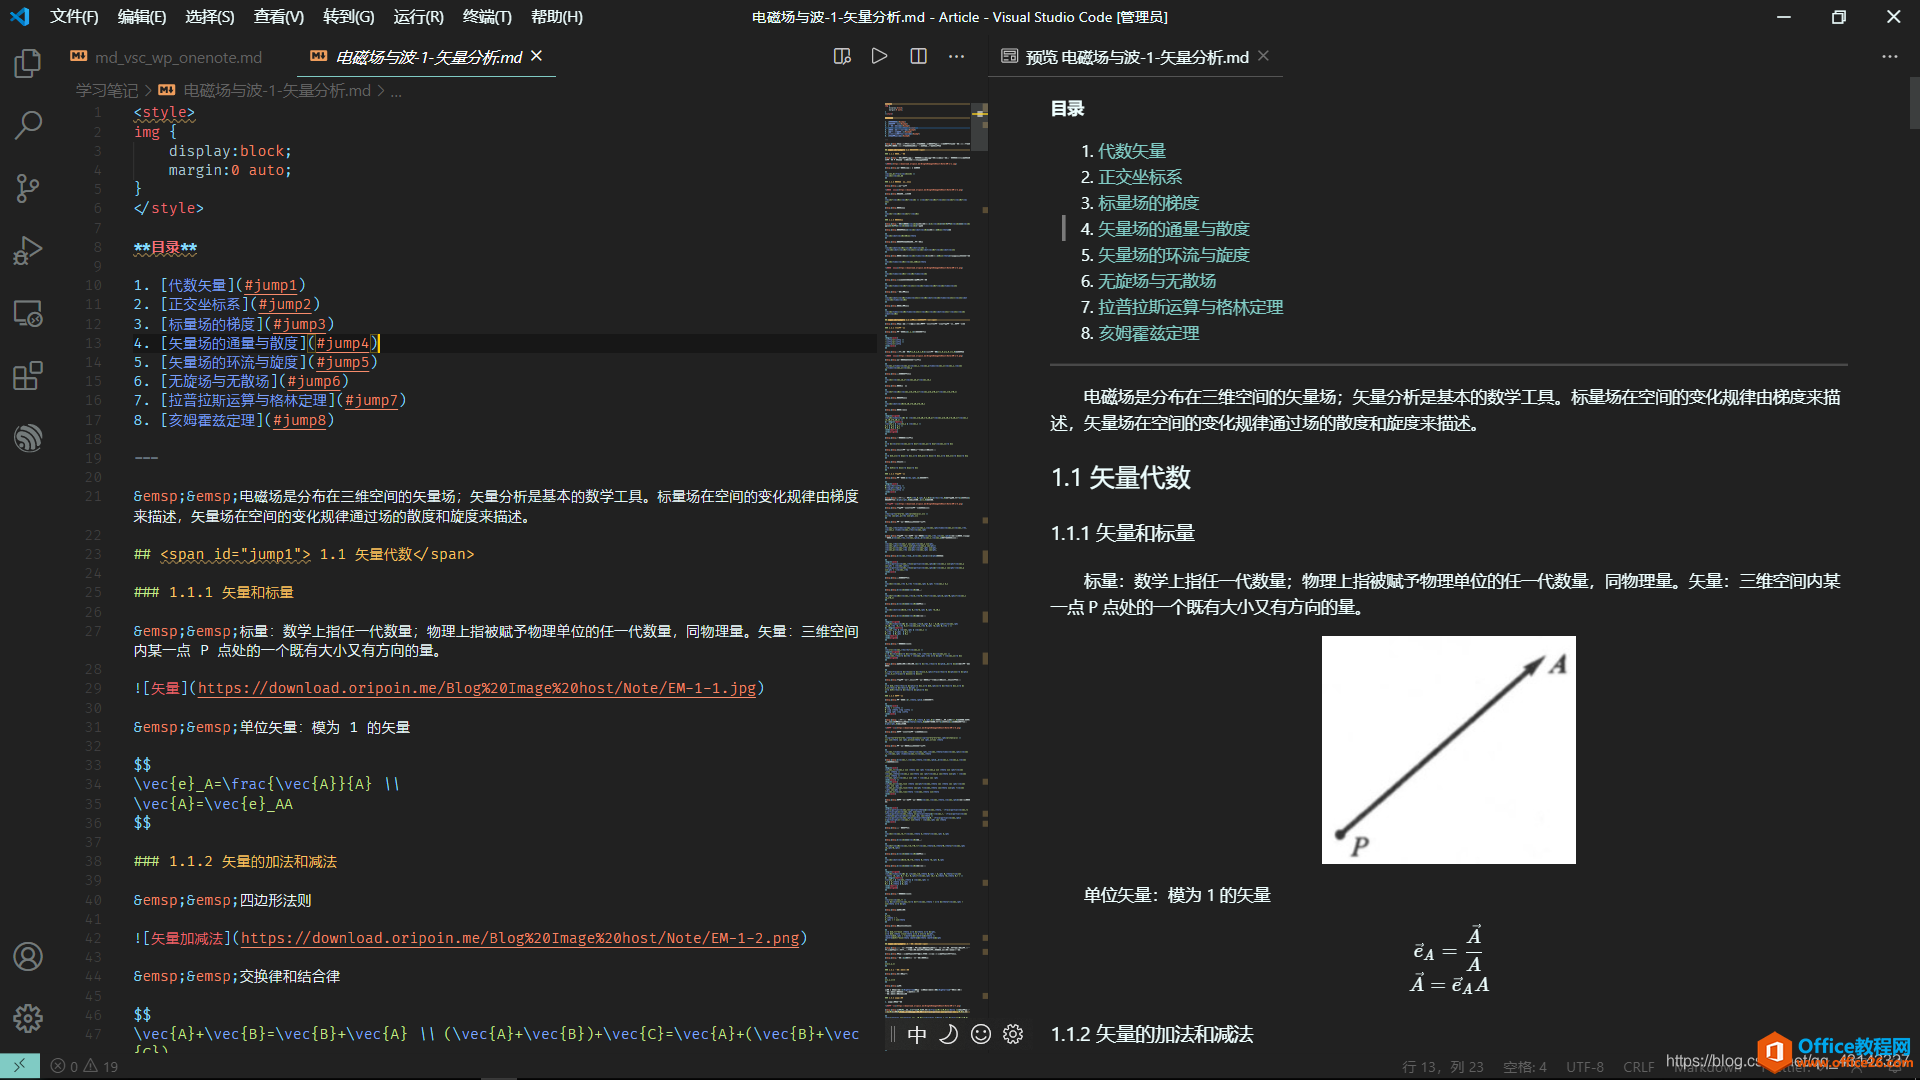Click the 电磁场与波-1-矢量分析.md breadcrumb
Viewport: 1920px width, 1080px height.
coord(276,90)
